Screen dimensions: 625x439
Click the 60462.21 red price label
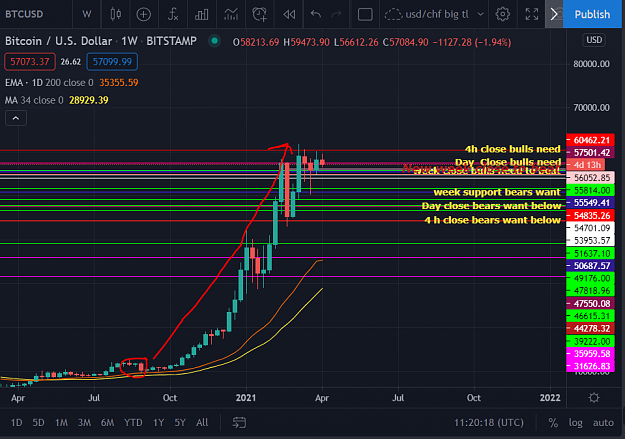point(590,140)
